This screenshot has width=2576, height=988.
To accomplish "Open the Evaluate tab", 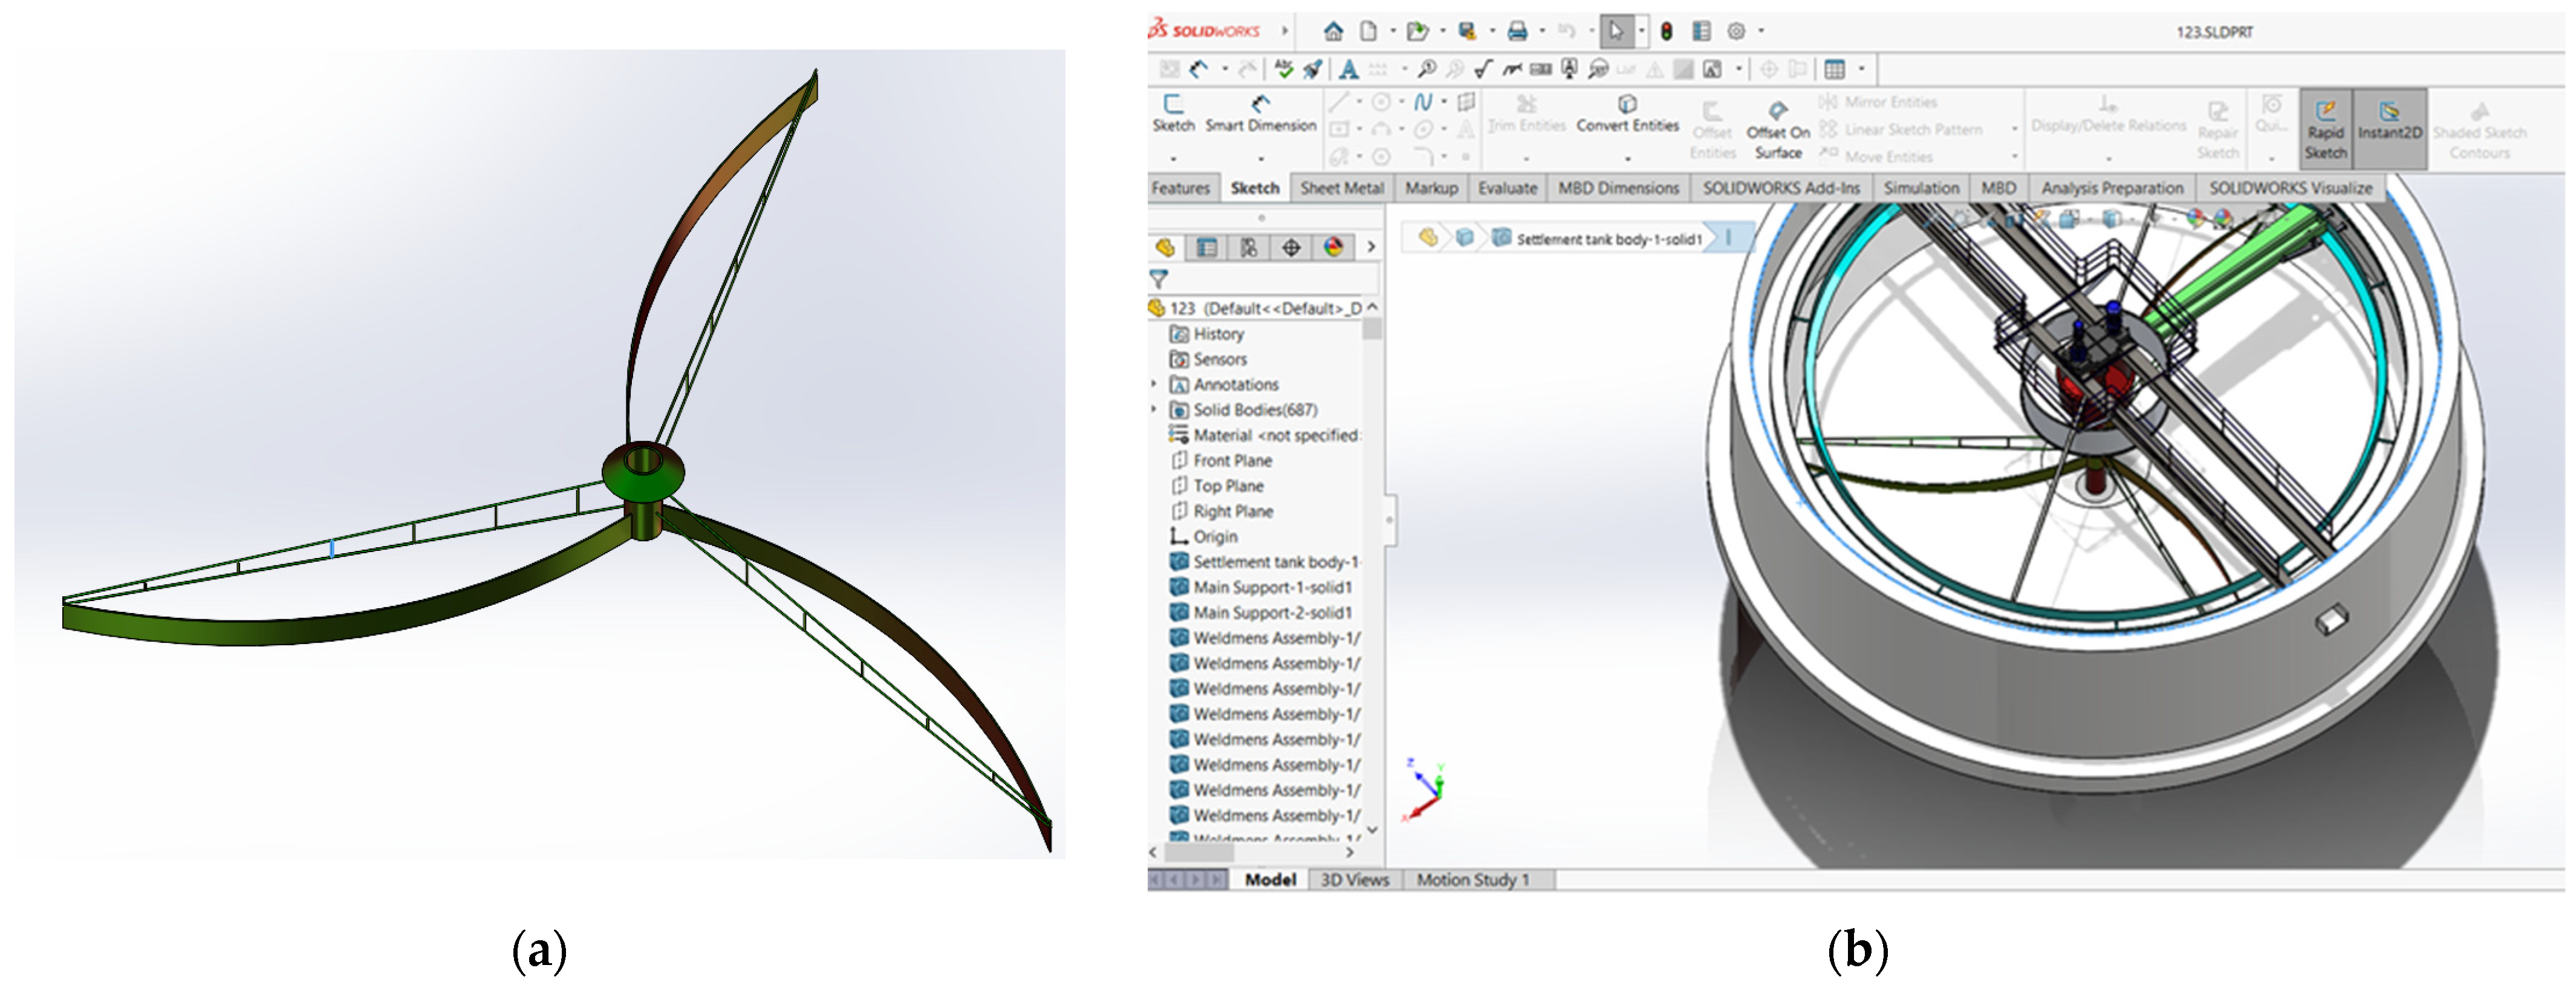I will [1507, 188].
